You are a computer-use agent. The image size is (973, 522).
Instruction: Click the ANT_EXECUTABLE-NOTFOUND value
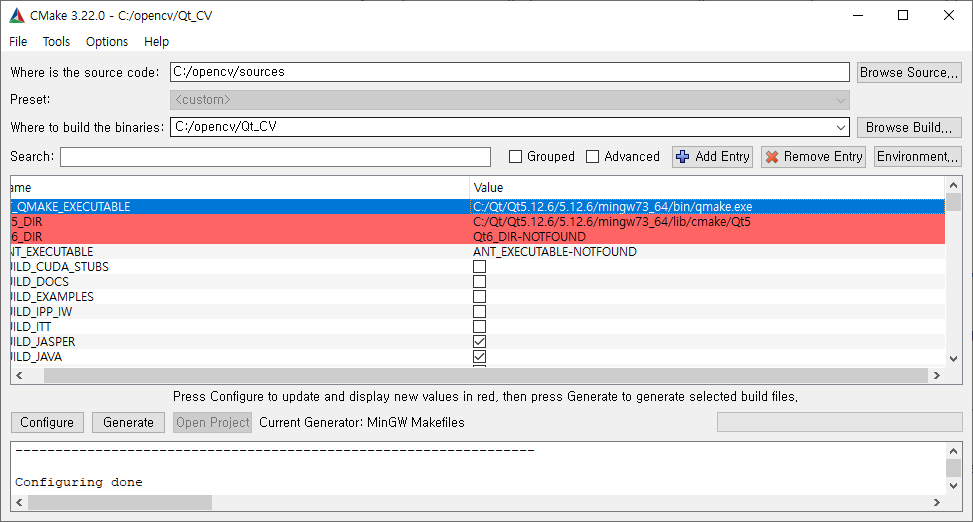(555, 251)
